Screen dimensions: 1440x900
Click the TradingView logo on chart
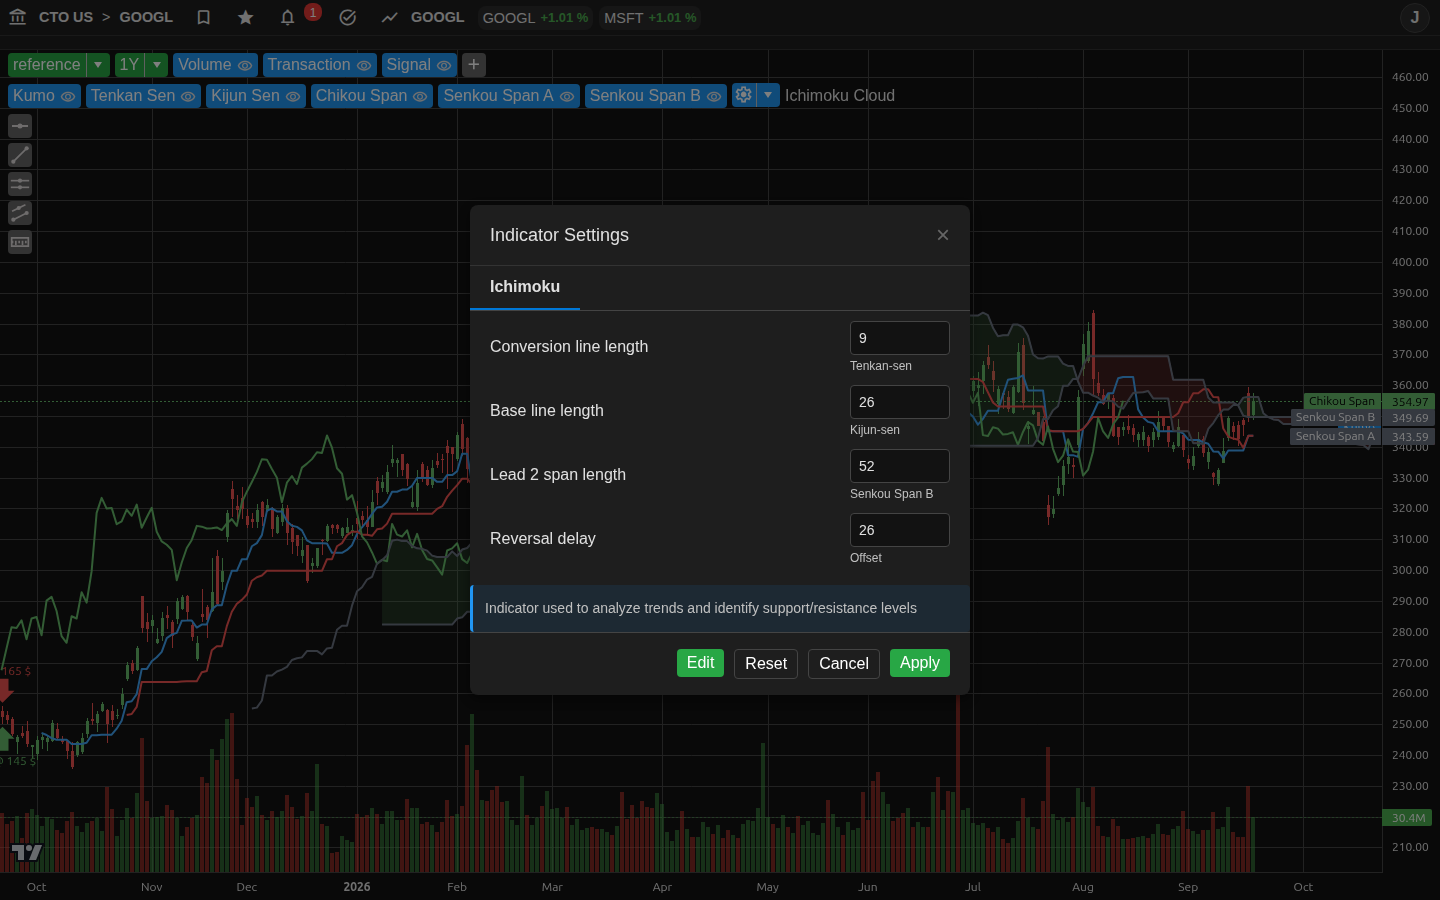pos(27,852)
